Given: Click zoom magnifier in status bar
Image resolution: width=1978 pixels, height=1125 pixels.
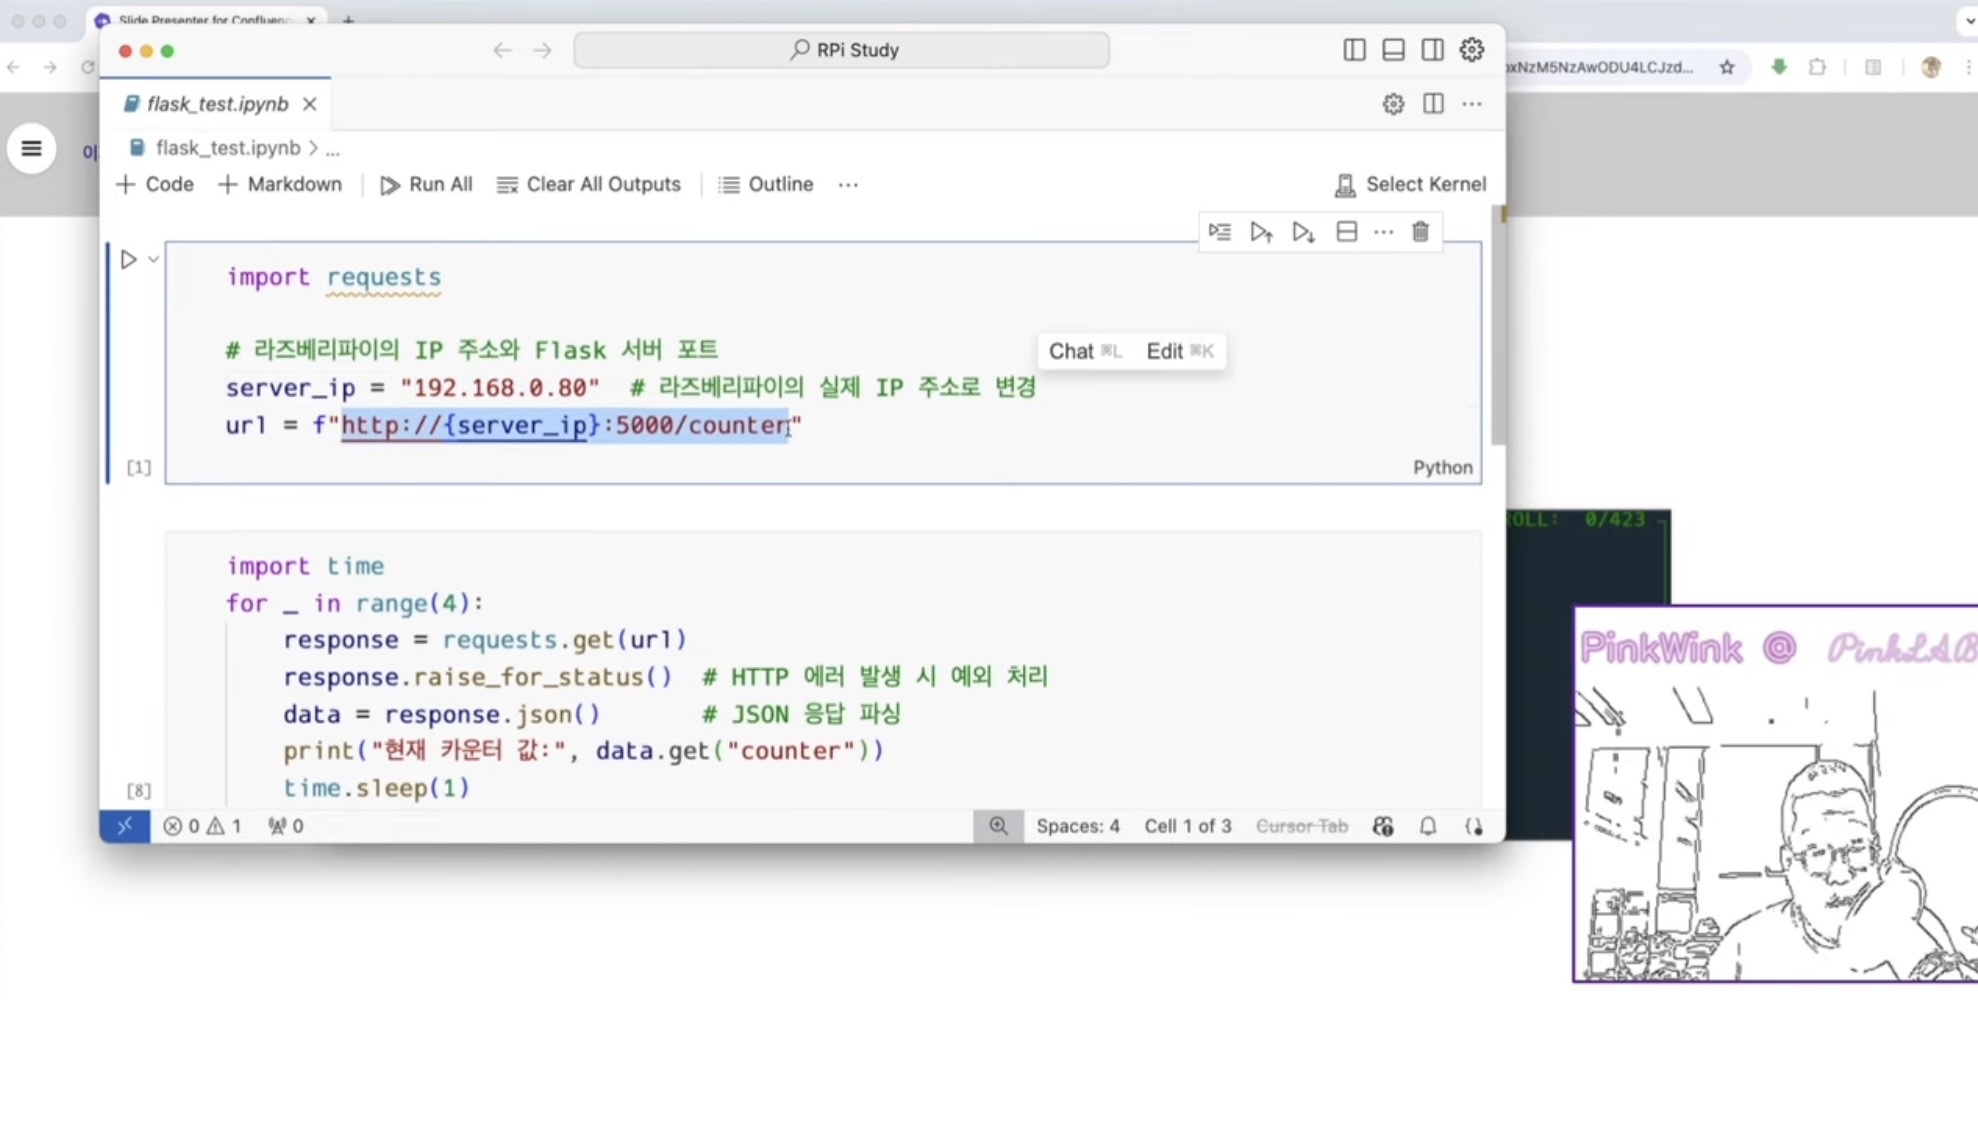Looking at the screenshot, I should point(998,826).
